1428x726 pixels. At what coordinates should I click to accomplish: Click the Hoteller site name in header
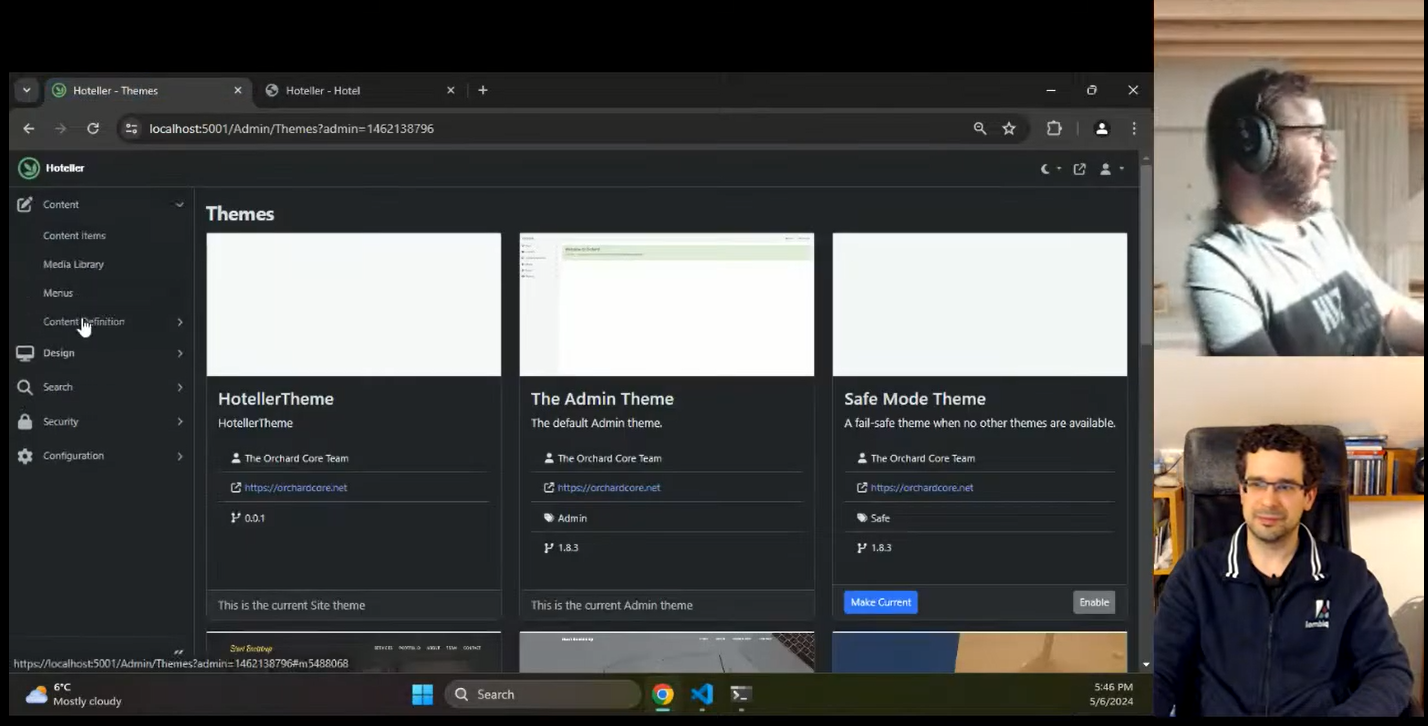pyautogui.click(x=65, y=168)
